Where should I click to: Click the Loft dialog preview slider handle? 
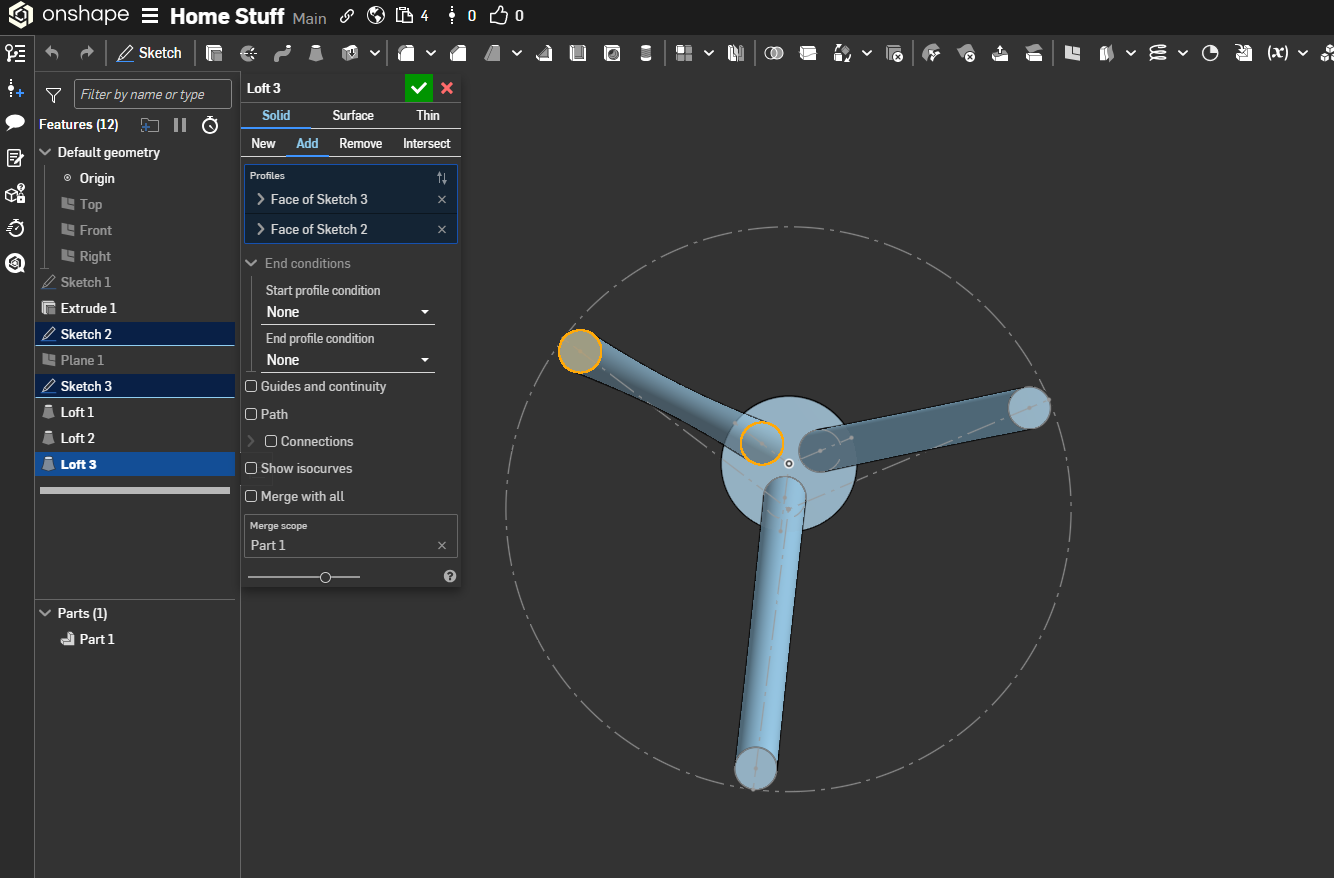tap(325, 577)
